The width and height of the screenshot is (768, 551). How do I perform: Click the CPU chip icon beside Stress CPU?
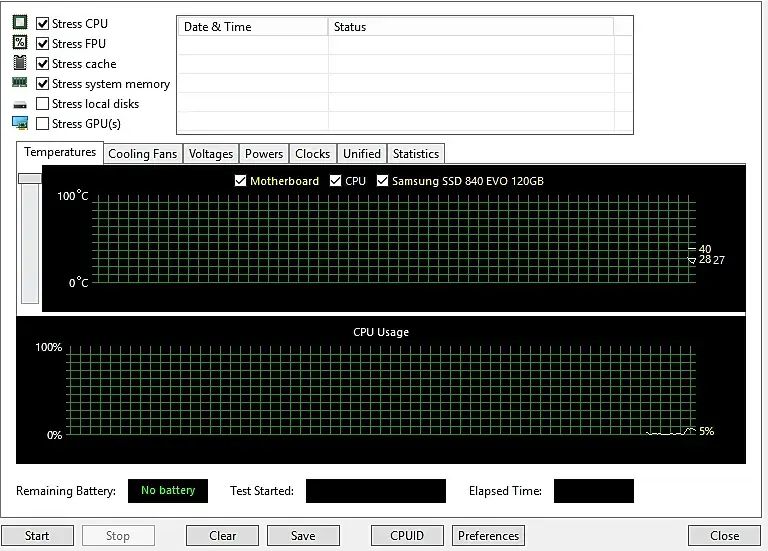coord(20,23)
